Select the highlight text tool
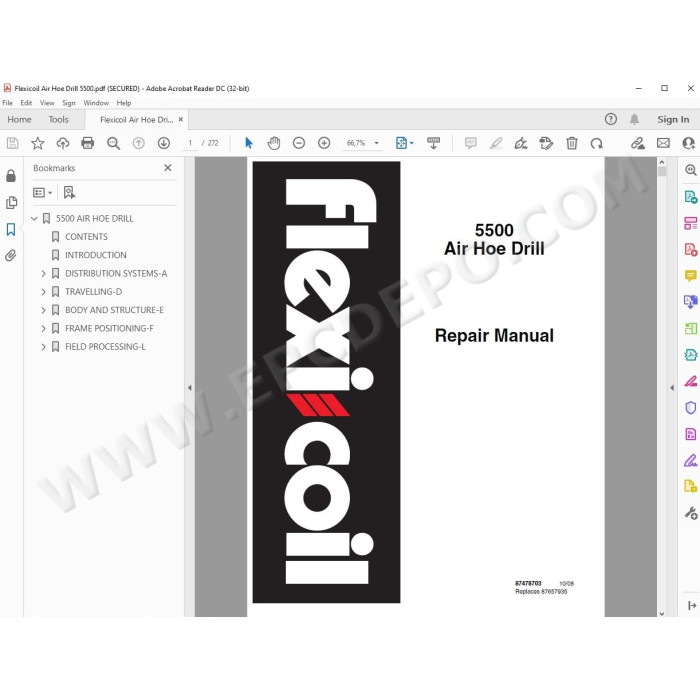This screenshot has height=700, width=700. click(496, 143)
